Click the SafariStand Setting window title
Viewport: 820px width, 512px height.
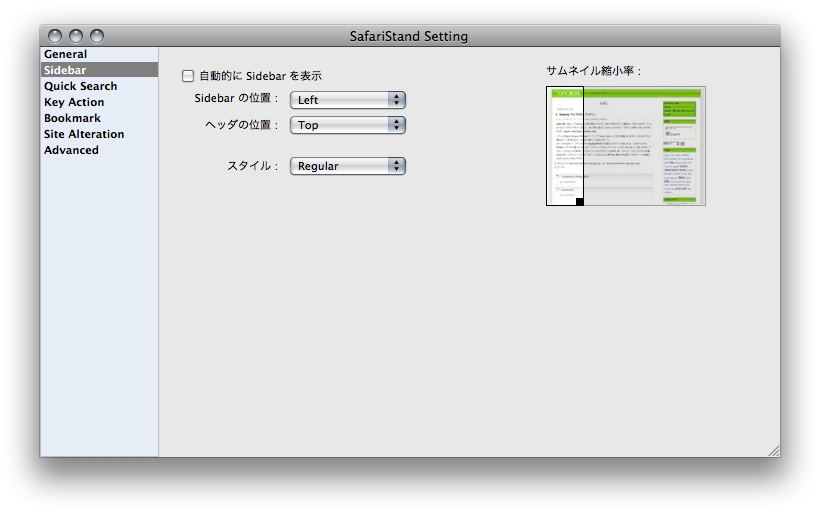(409, 37)
